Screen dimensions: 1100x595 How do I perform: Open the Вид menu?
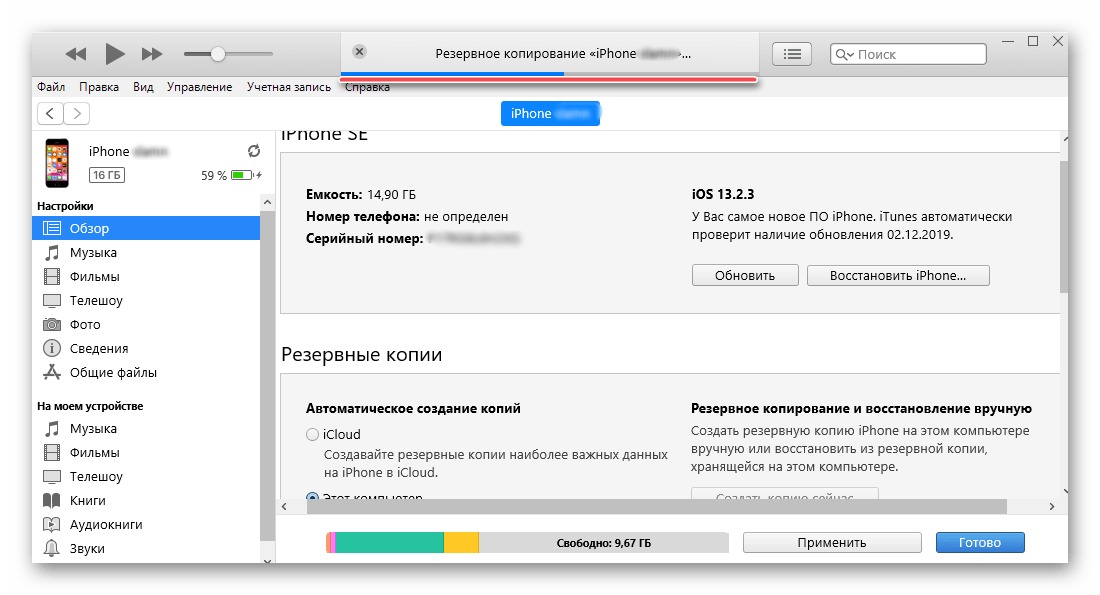pos(143,87)
